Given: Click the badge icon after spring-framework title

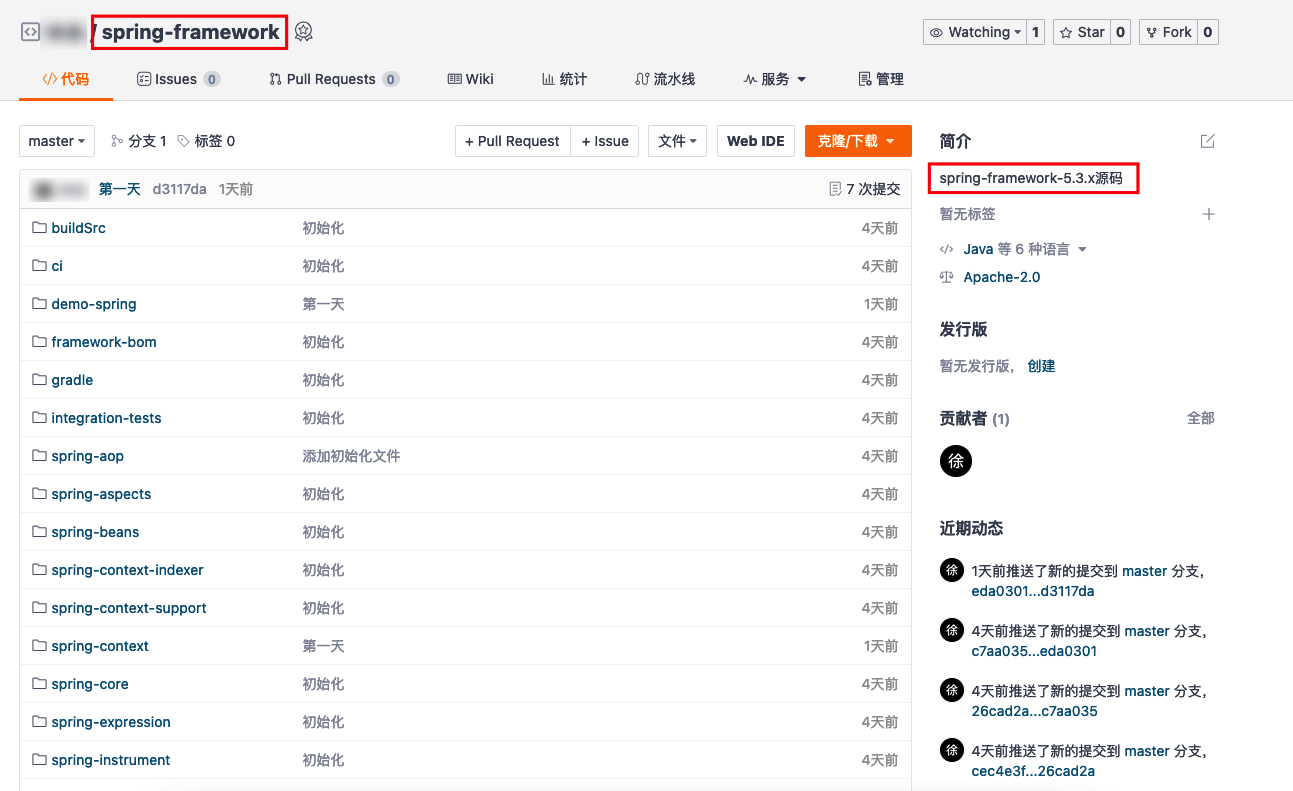Looking at the screenshot, I should pos(304,32).
